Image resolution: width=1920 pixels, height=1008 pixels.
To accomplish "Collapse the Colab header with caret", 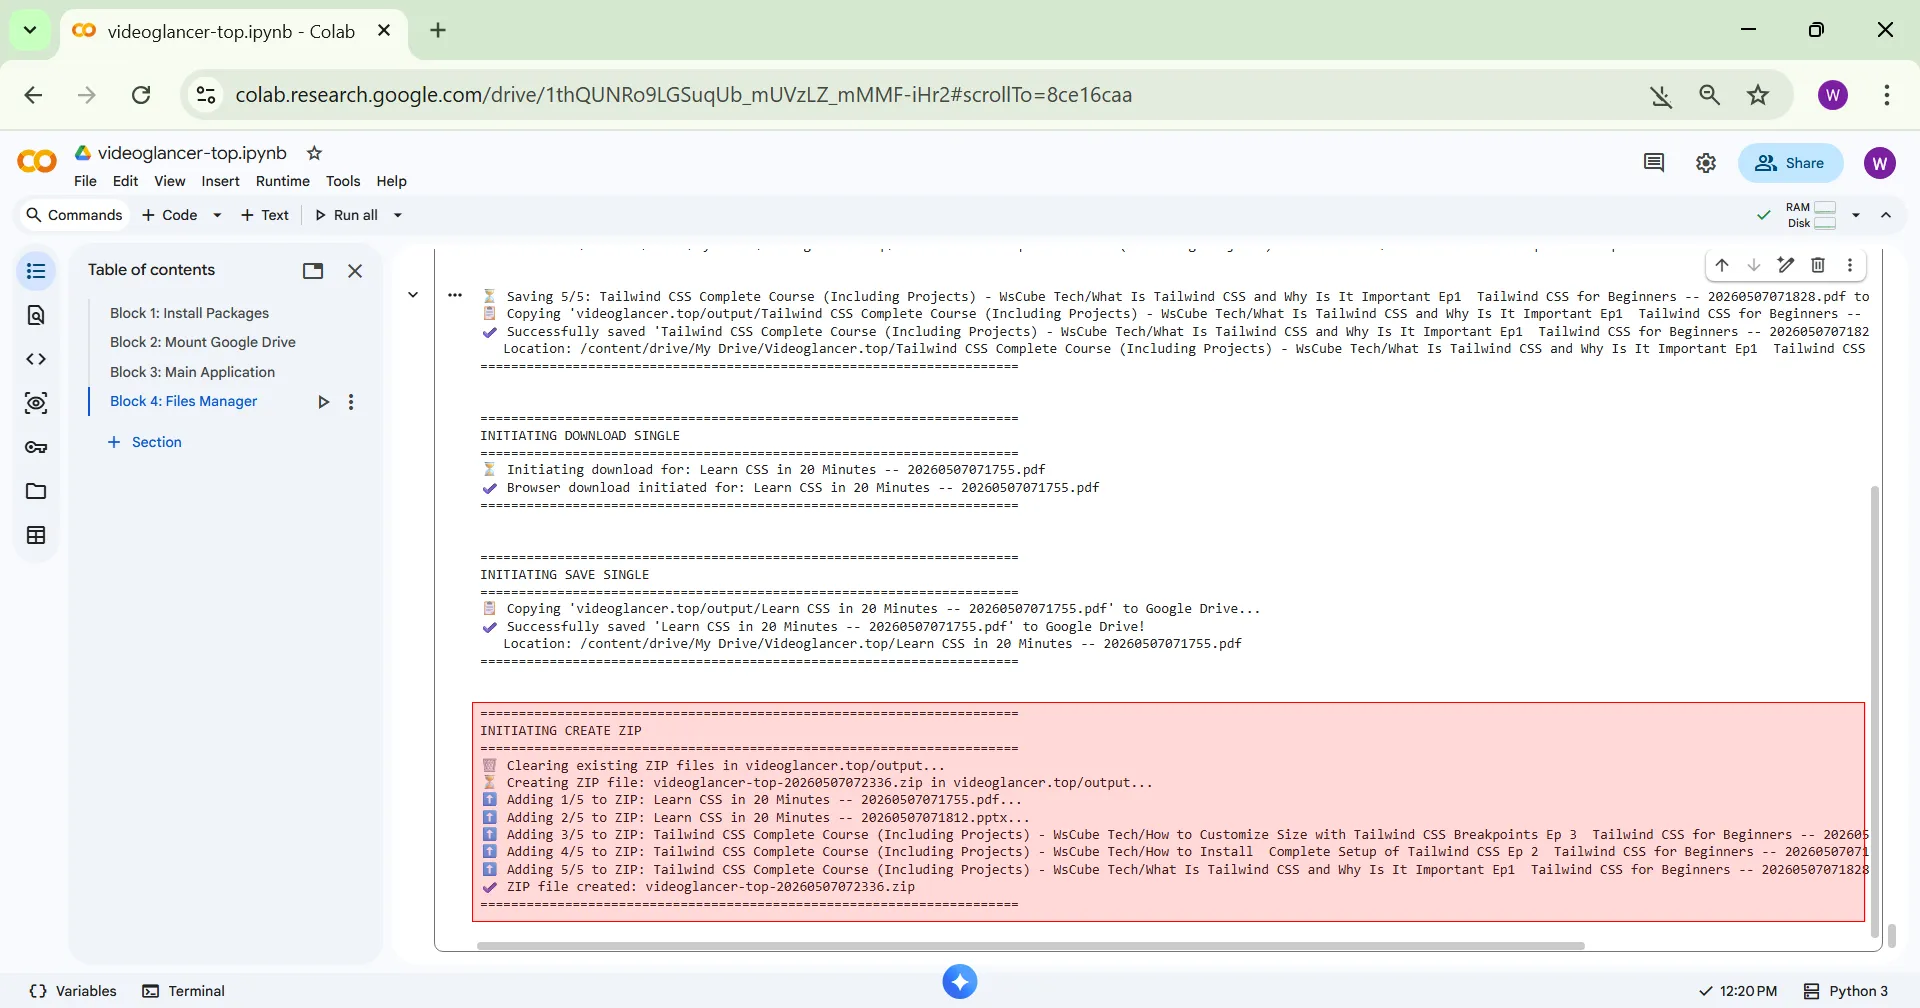I will click(x=1886, y=215).
